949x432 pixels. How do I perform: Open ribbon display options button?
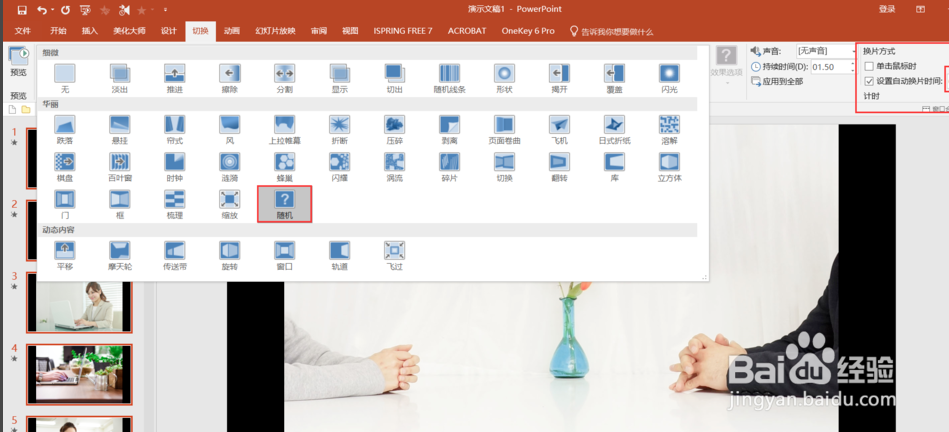tap(921, 9)
